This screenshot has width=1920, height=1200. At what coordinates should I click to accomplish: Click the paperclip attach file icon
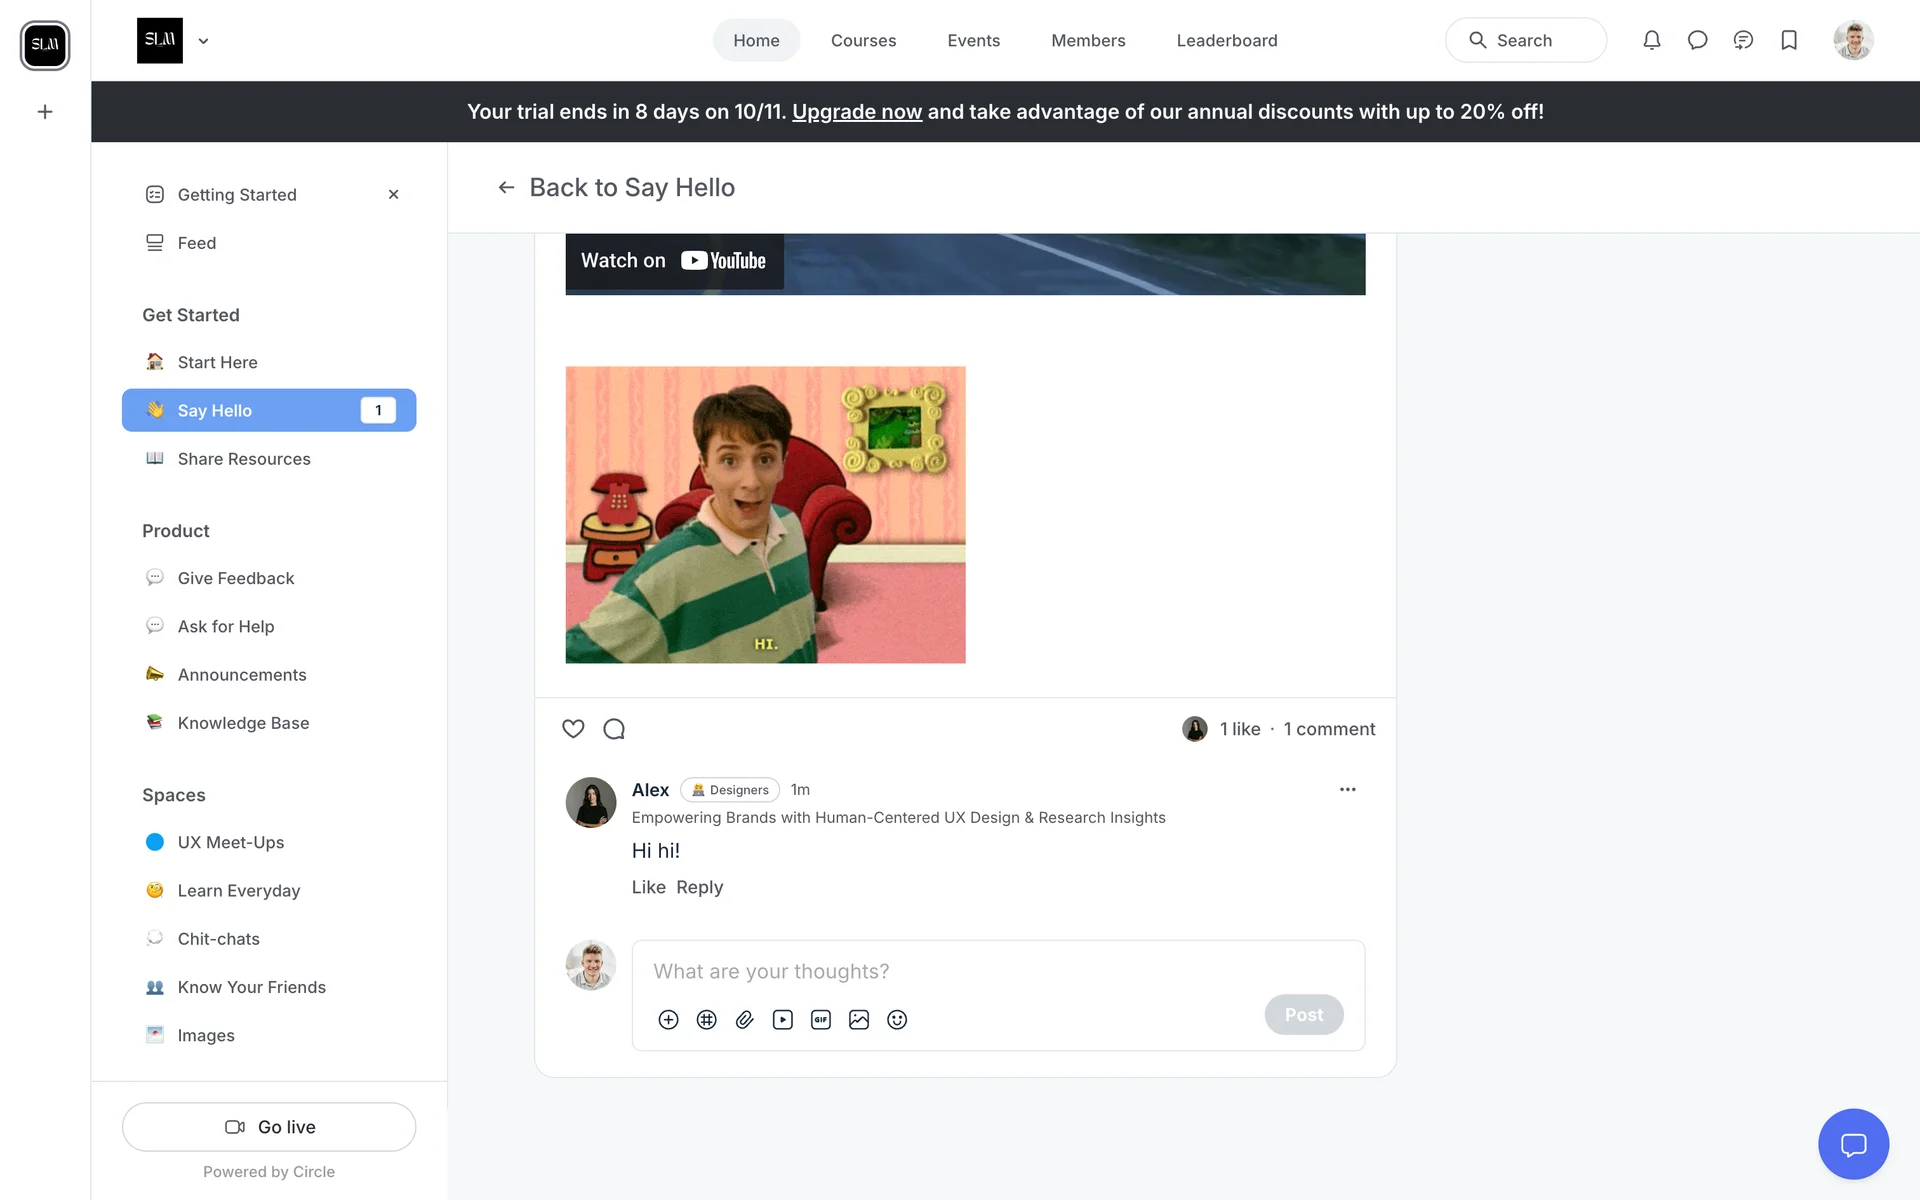[745, 1019]
